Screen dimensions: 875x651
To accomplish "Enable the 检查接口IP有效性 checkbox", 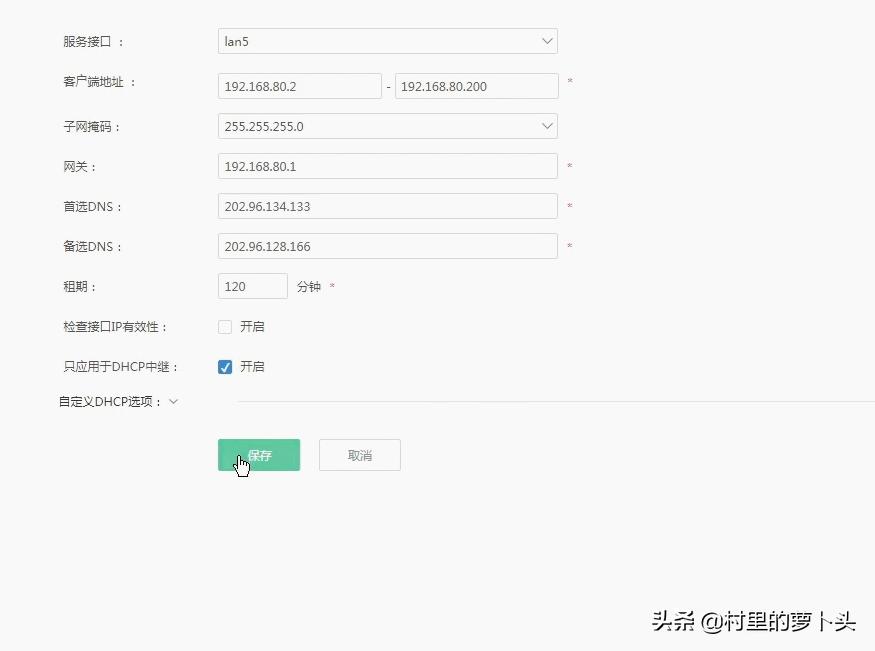I will (224, 326).
